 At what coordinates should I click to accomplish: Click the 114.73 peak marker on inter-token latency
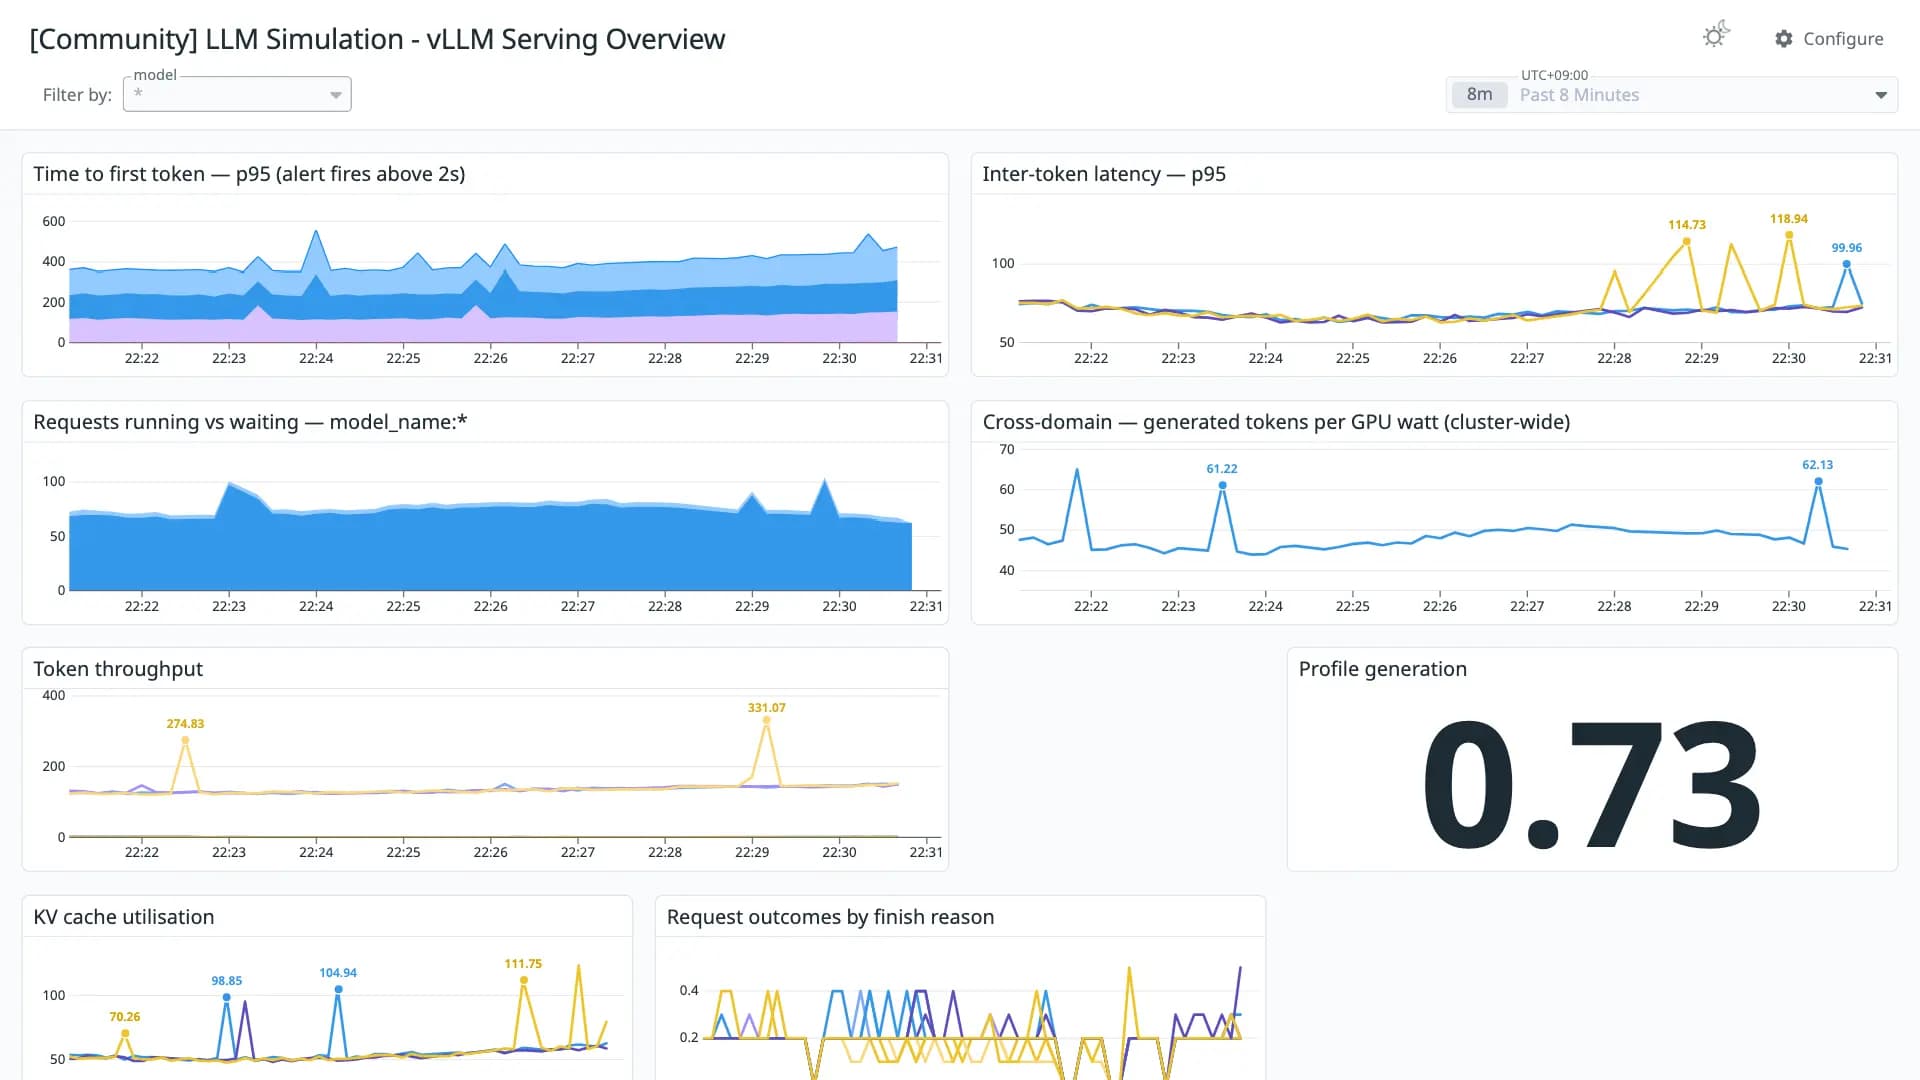(x=1687, y=241)
